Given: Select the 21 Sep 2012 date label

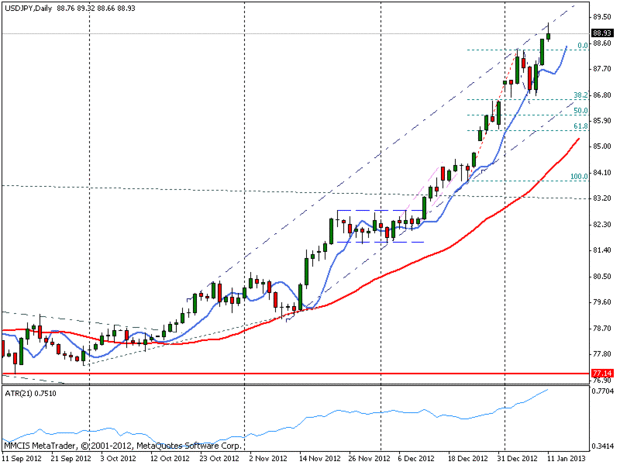Looking at the screenshot, I should pyautogui.click(x=71, y=458).
